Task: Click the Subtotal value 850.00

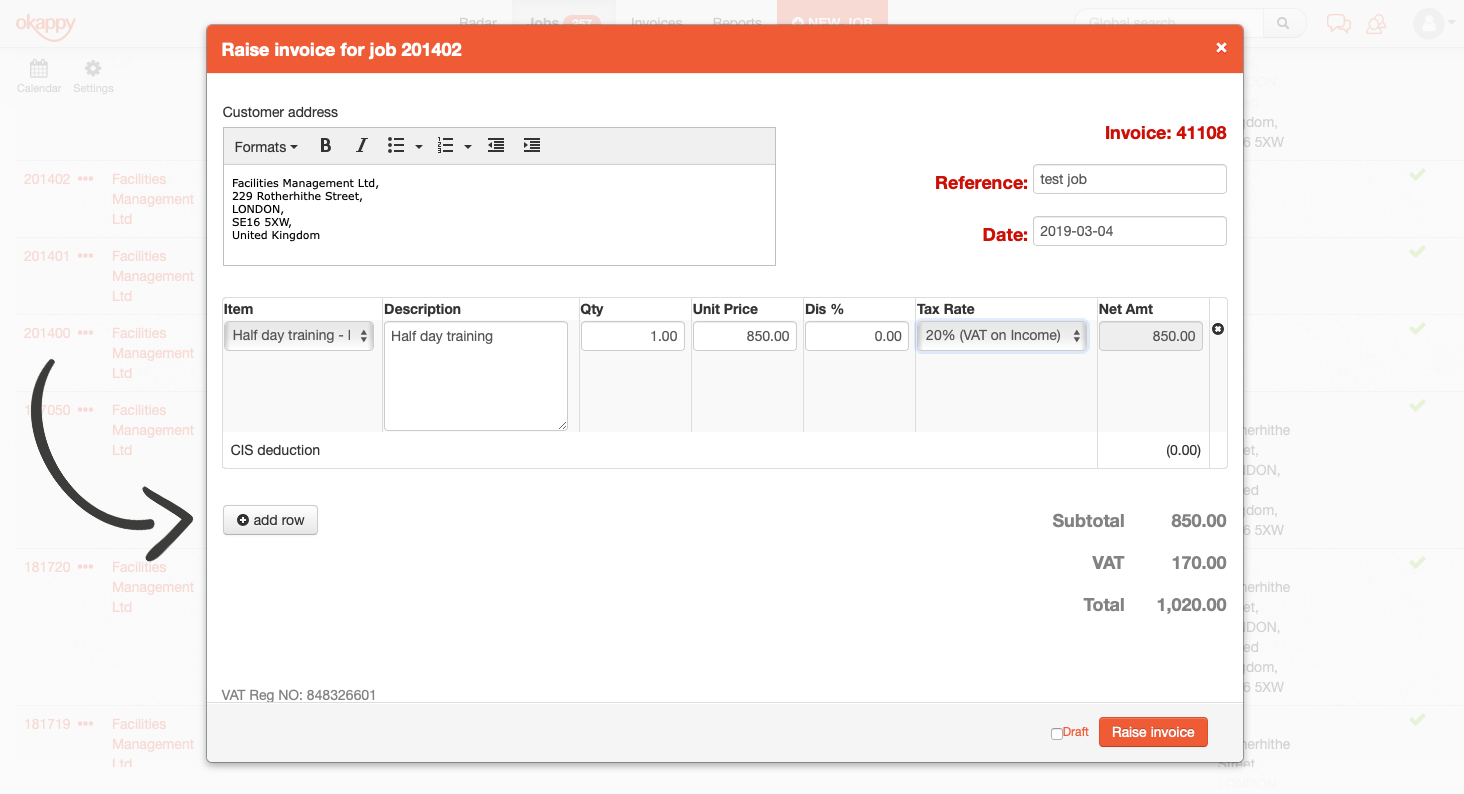Action: (1199, 521)
